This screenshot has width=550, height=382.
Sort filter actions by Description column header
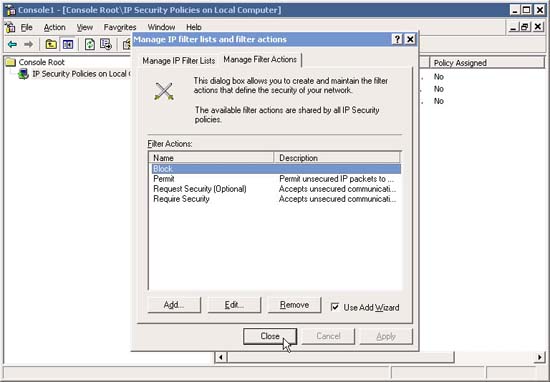(337, 158)
